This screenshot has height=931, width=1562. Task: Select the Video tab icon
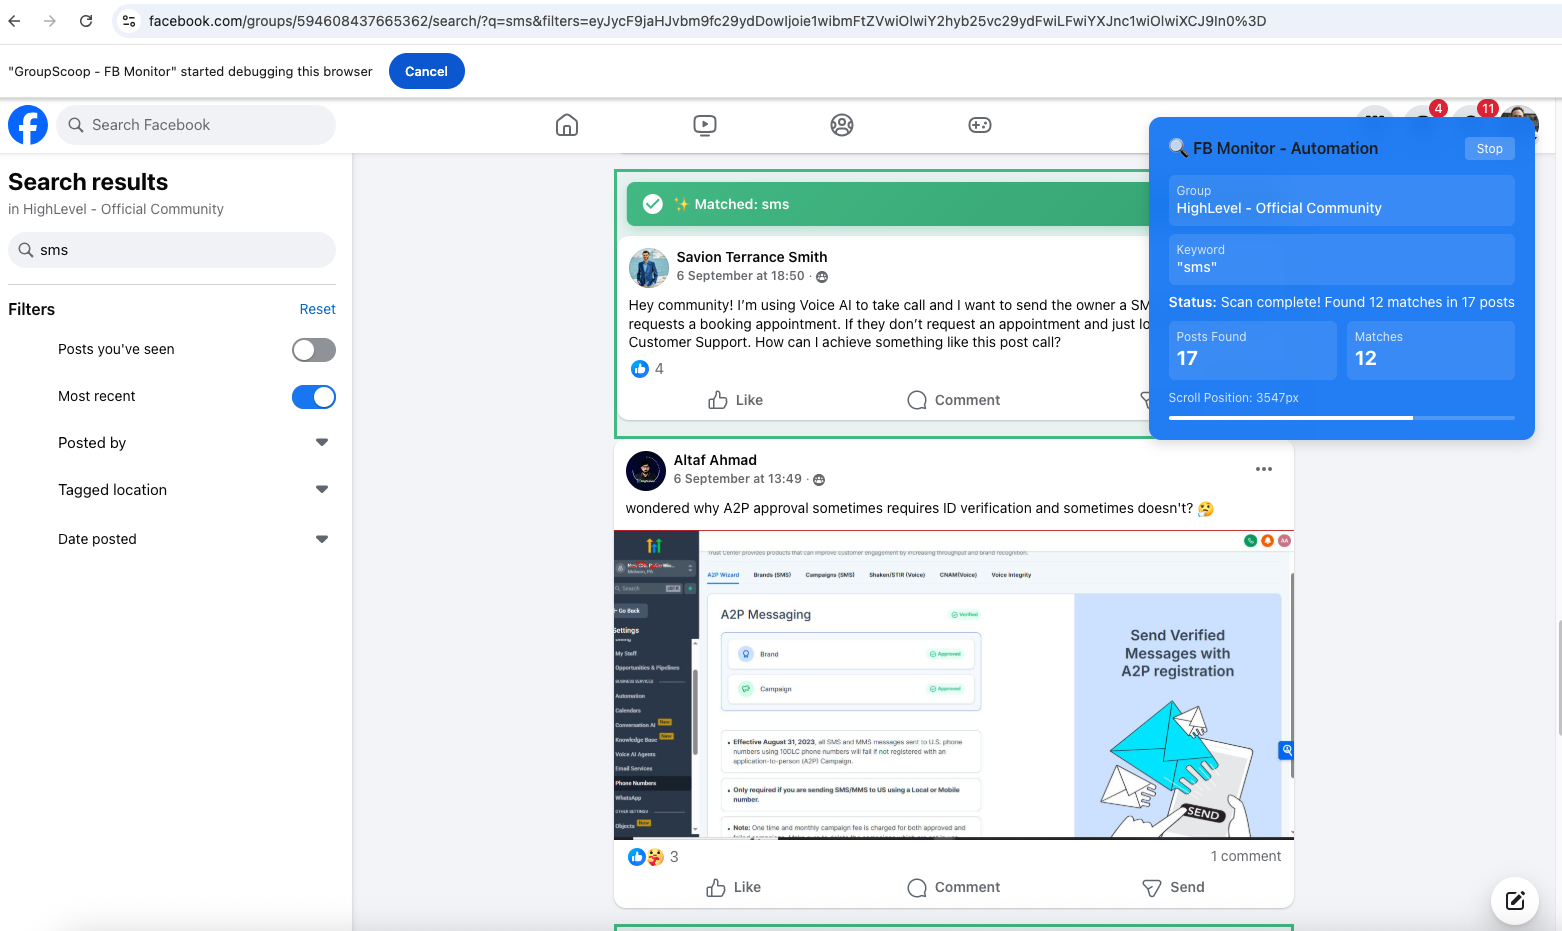click(704, 125)
